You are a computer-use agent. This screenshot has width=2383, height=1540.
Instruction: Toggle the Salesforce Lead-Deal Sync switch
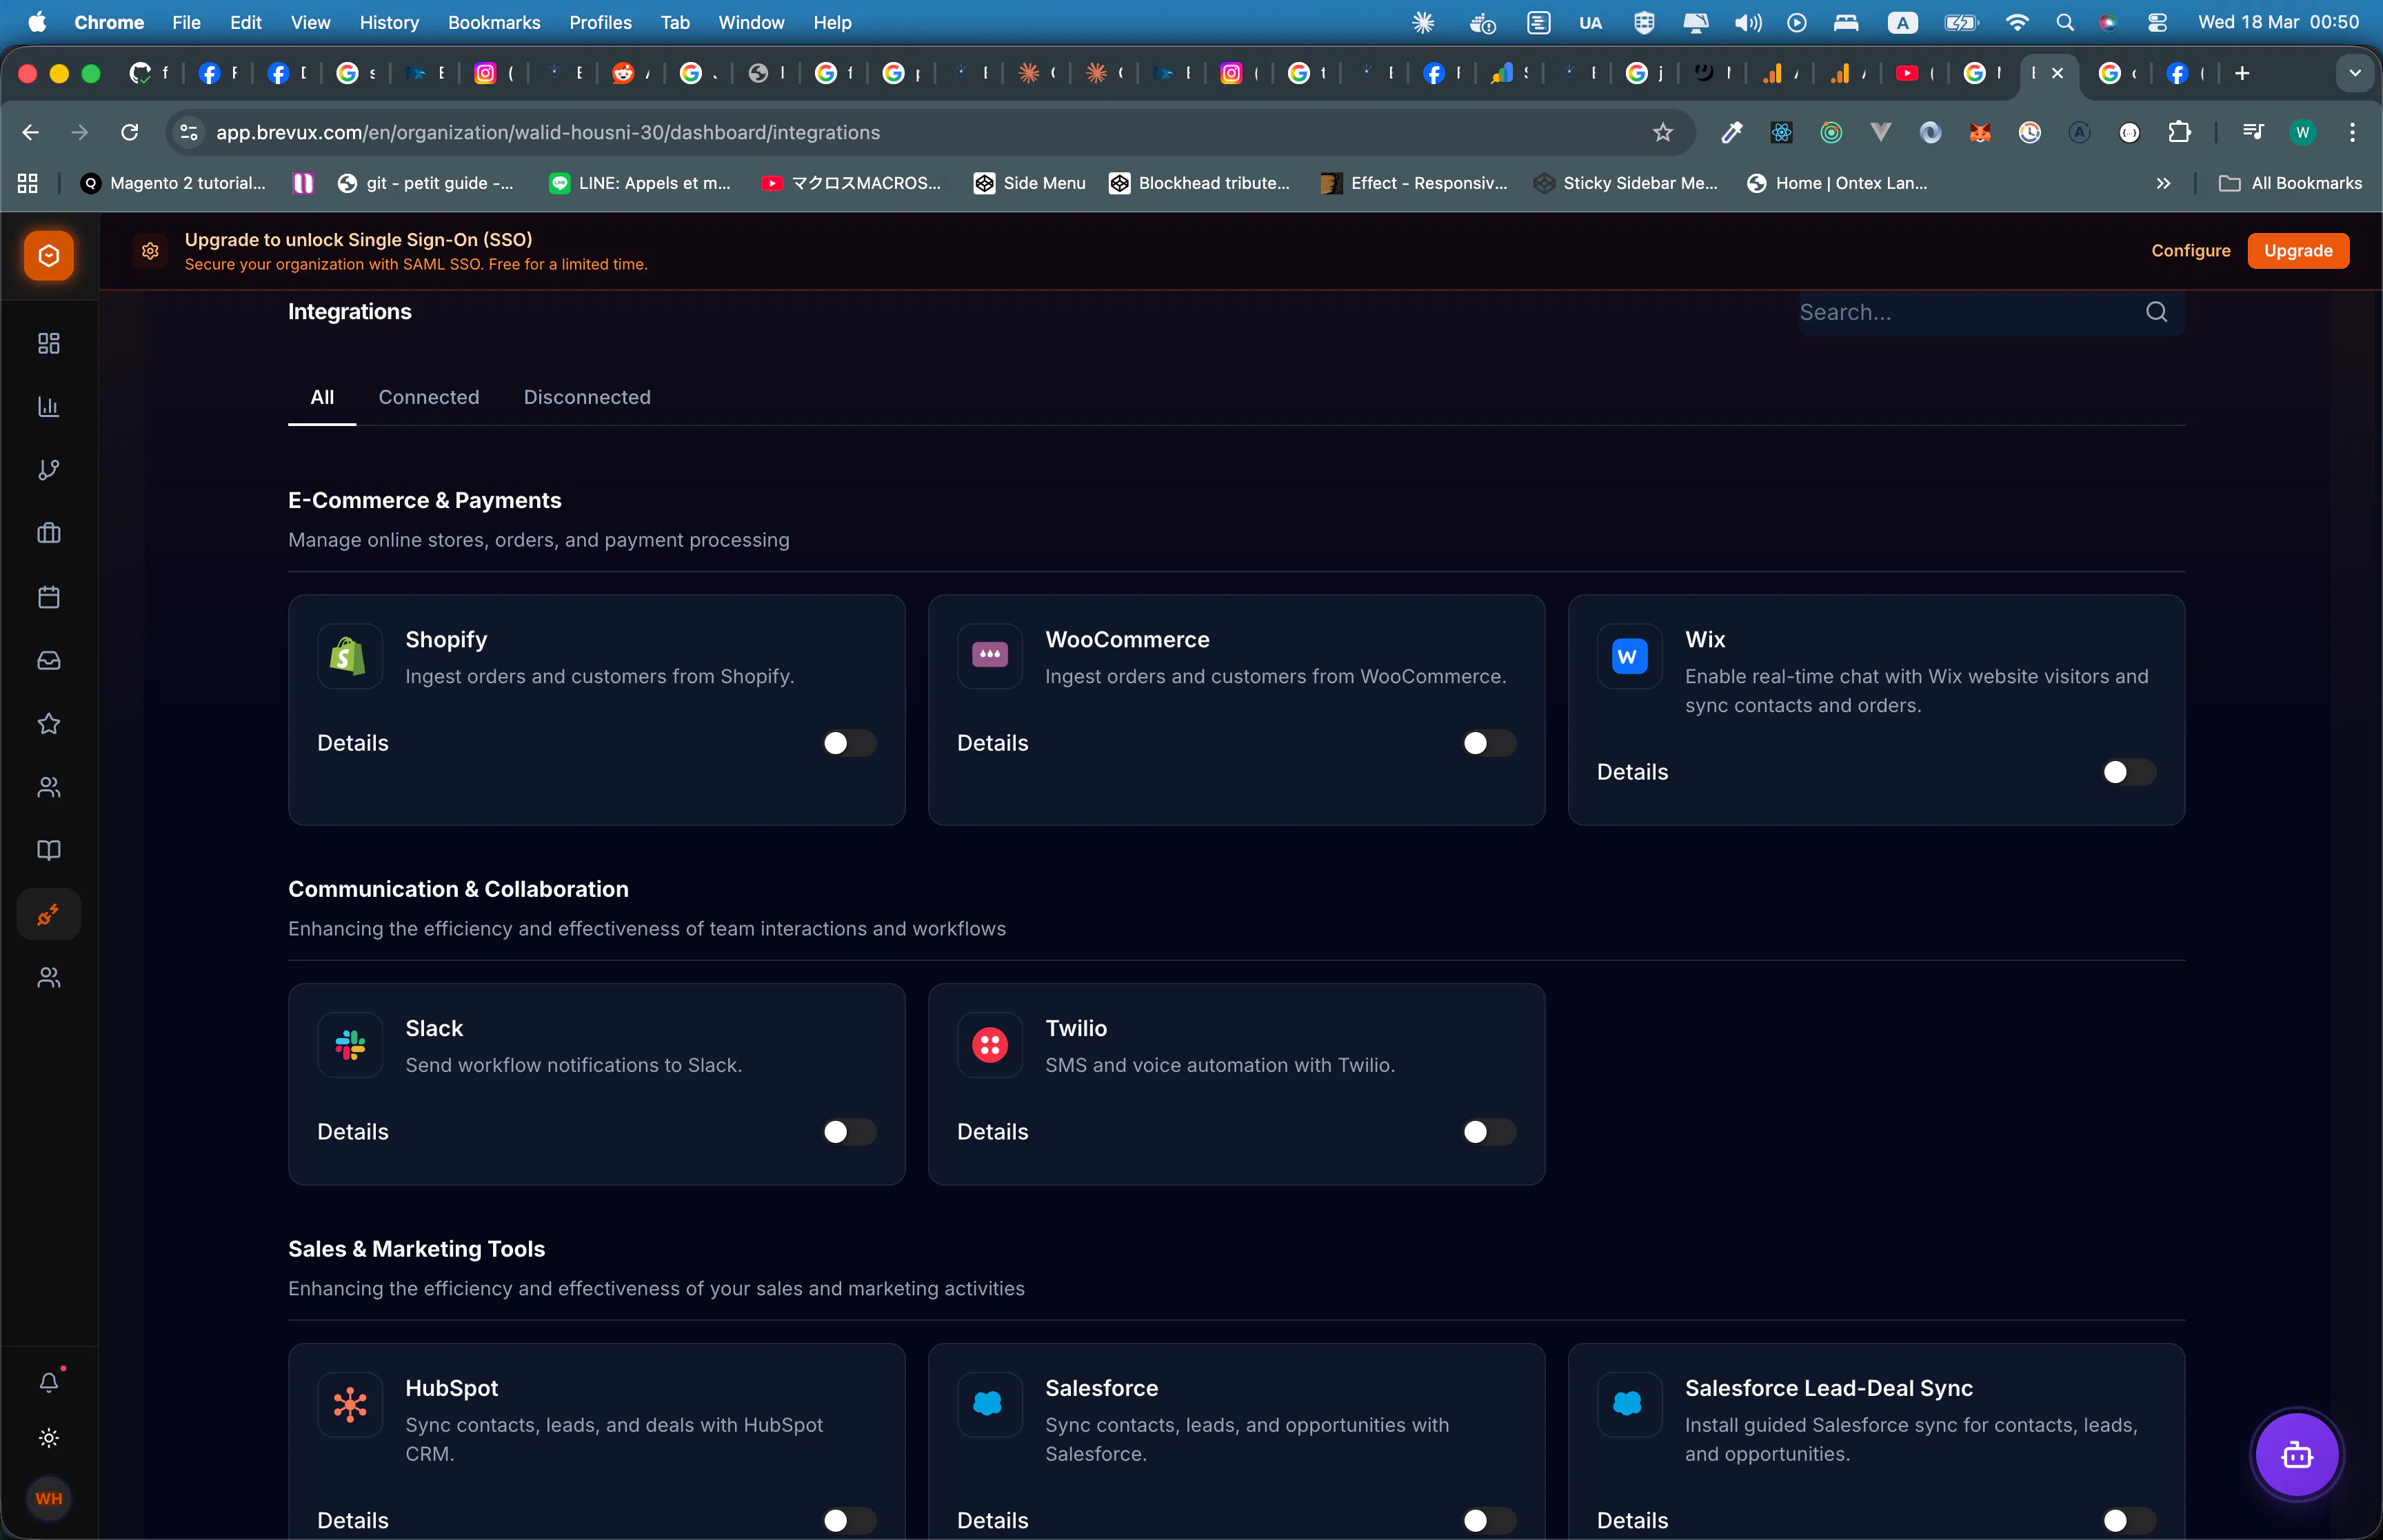2129,1521
